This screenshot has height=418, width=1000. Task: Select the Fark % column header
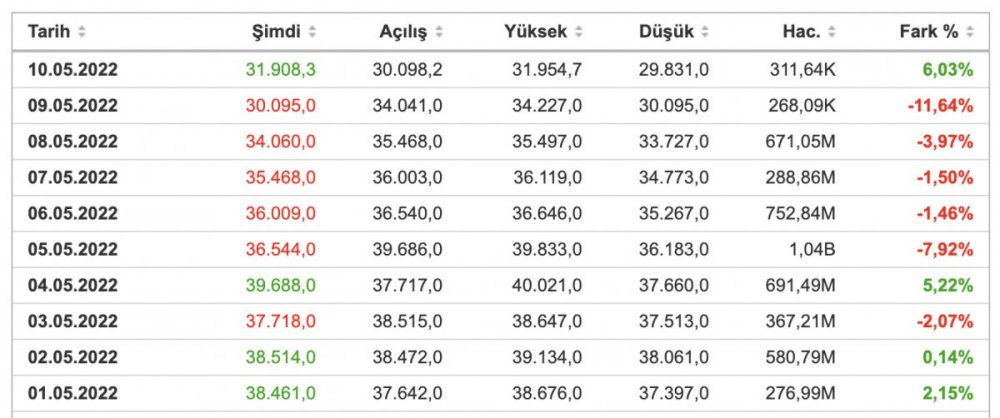929,32
